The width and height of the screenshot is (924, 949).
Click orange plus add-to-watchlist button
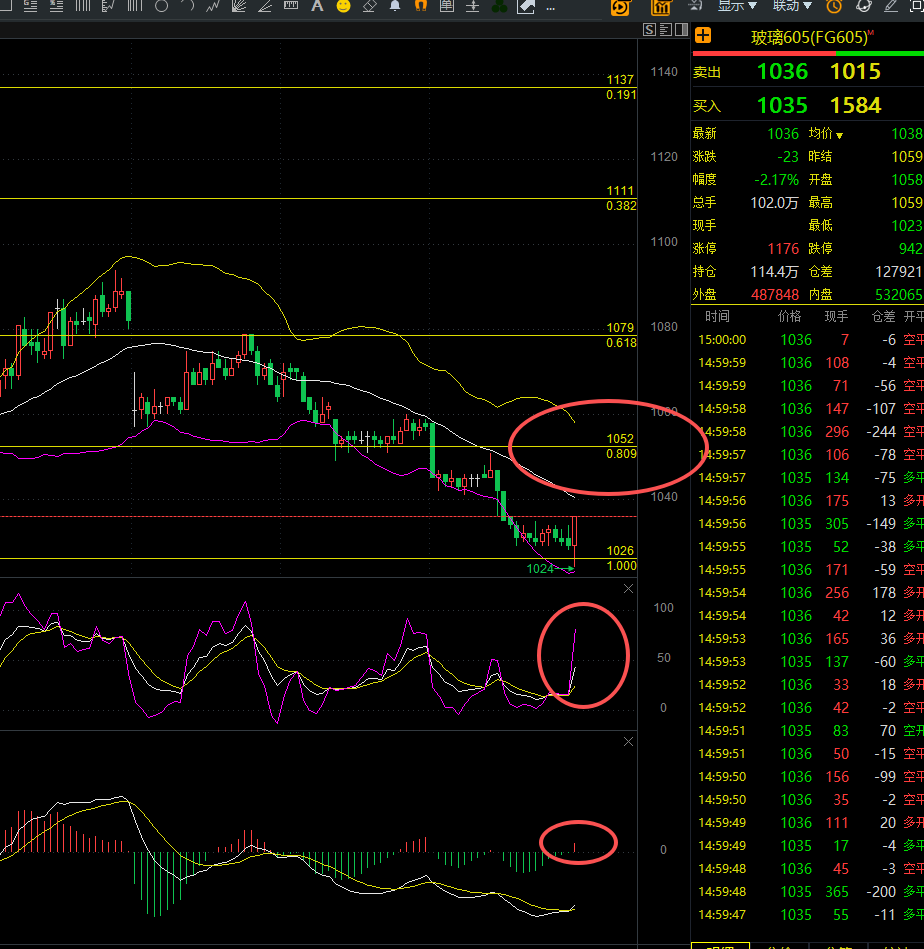703,36
